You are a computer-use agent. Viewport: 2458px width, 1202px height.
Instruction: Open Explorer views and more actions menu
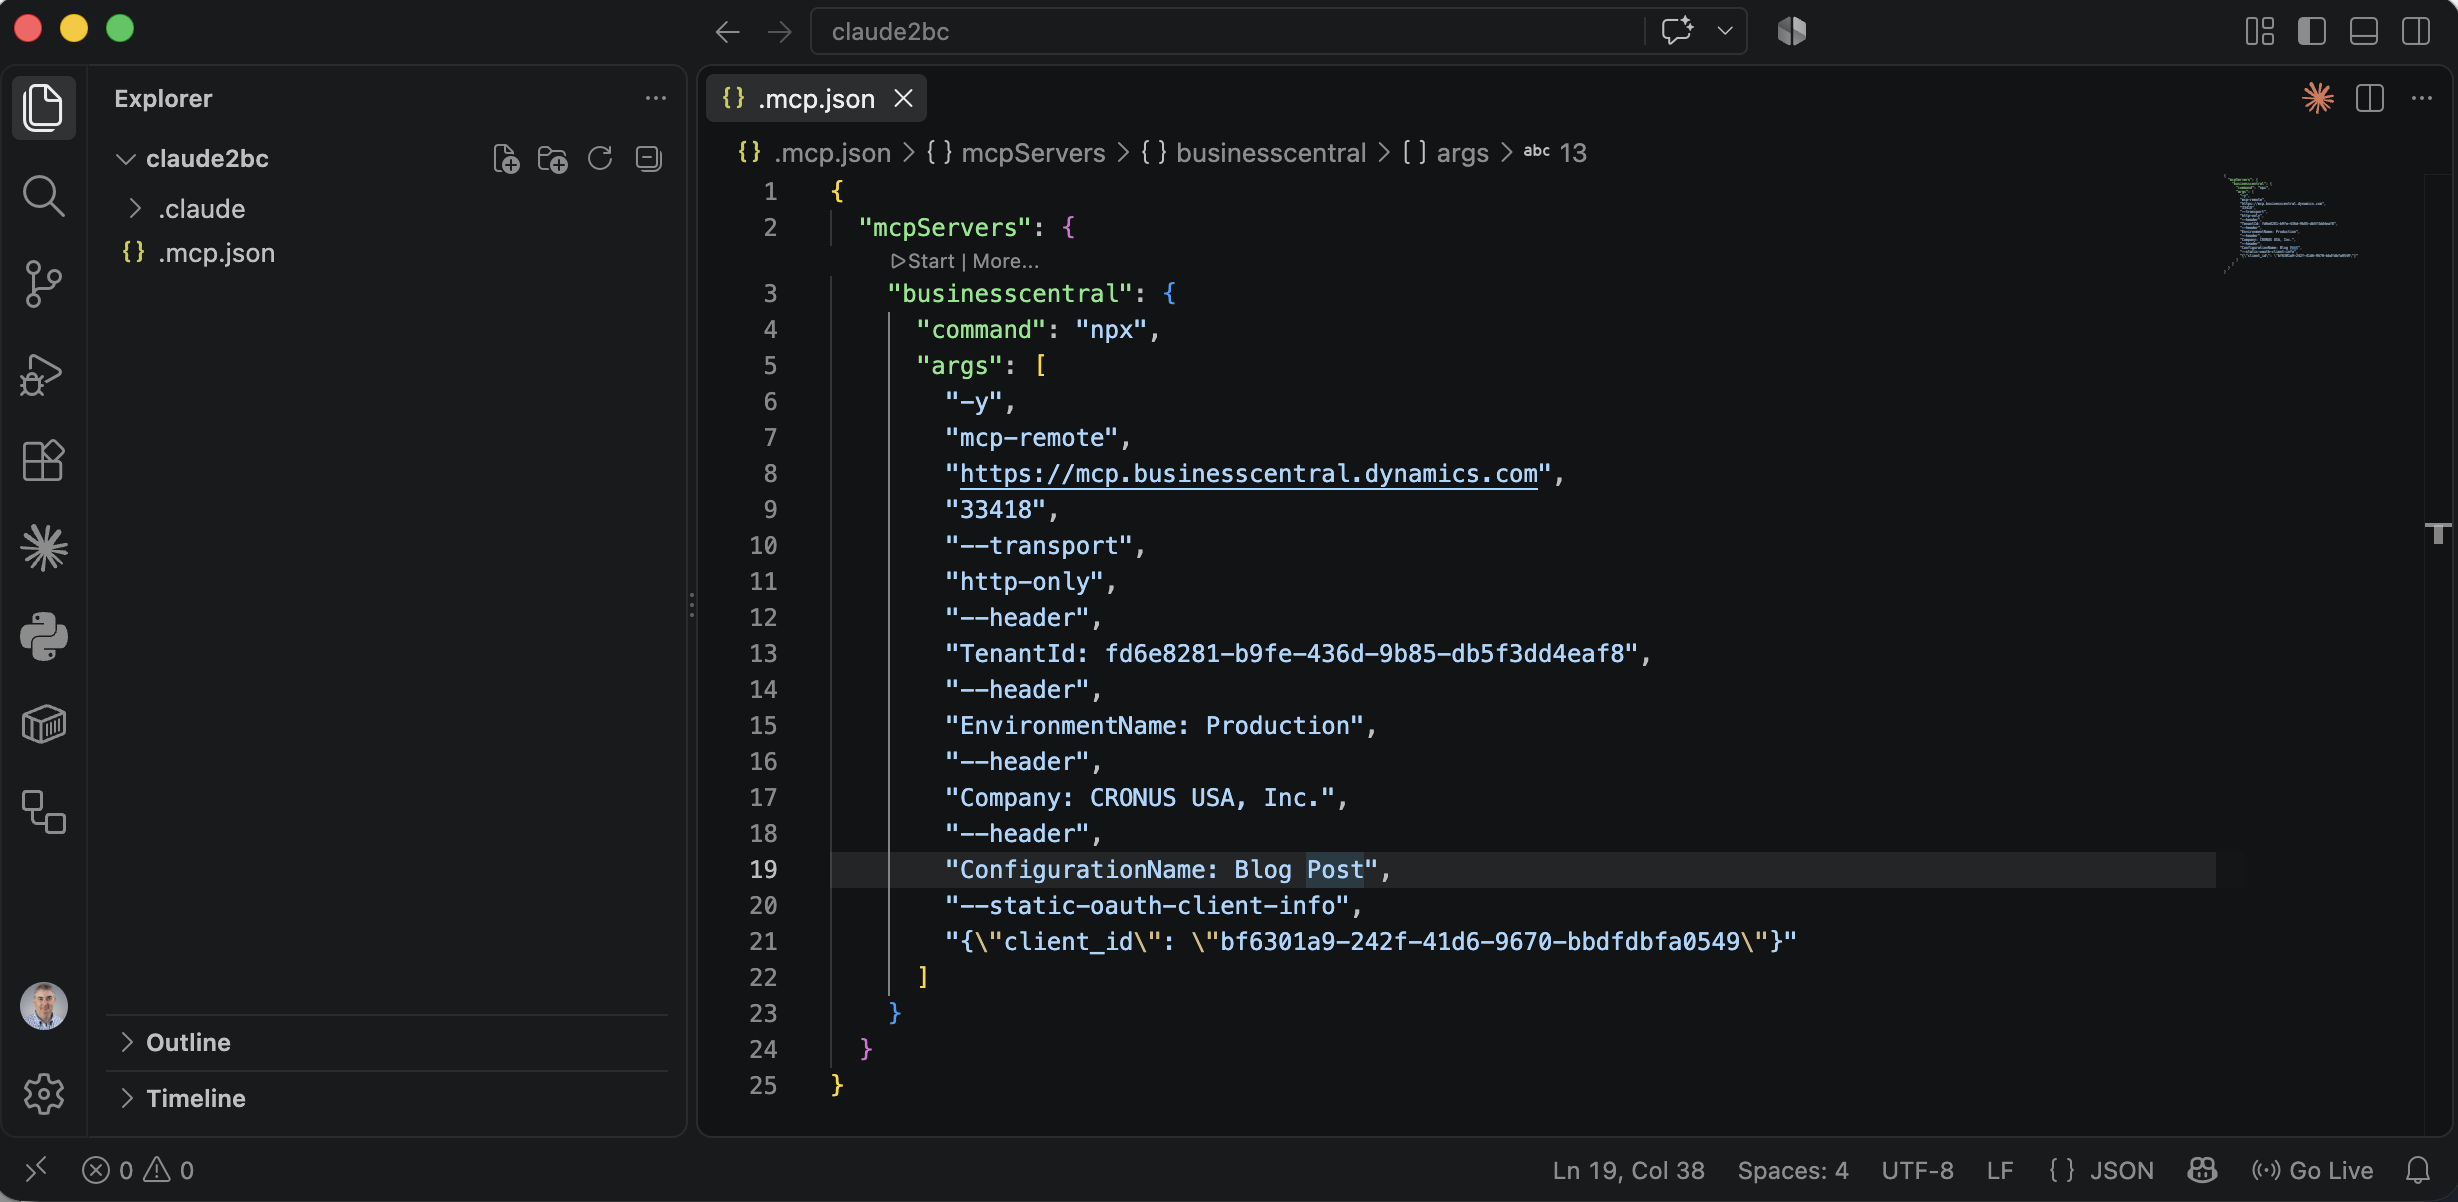tap(655, 98)
